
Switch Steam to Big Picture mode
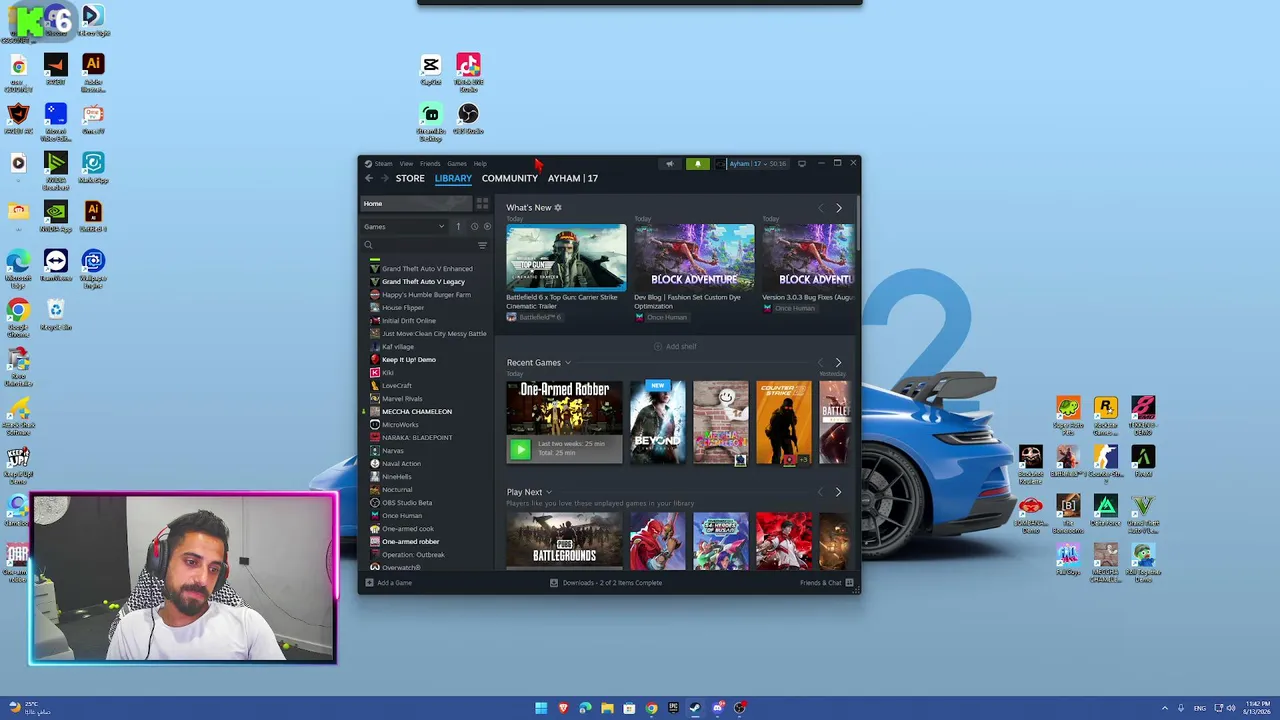[x=801, y=164]
